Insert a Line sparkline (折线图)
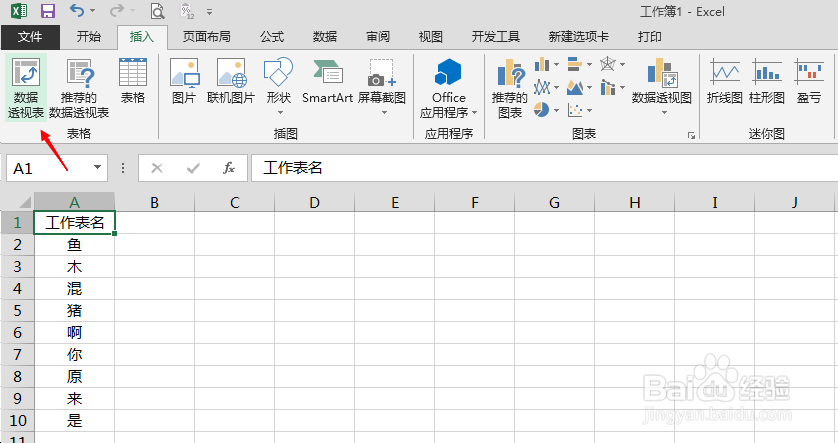Screen dimensions: 838x443 (724, 81)
